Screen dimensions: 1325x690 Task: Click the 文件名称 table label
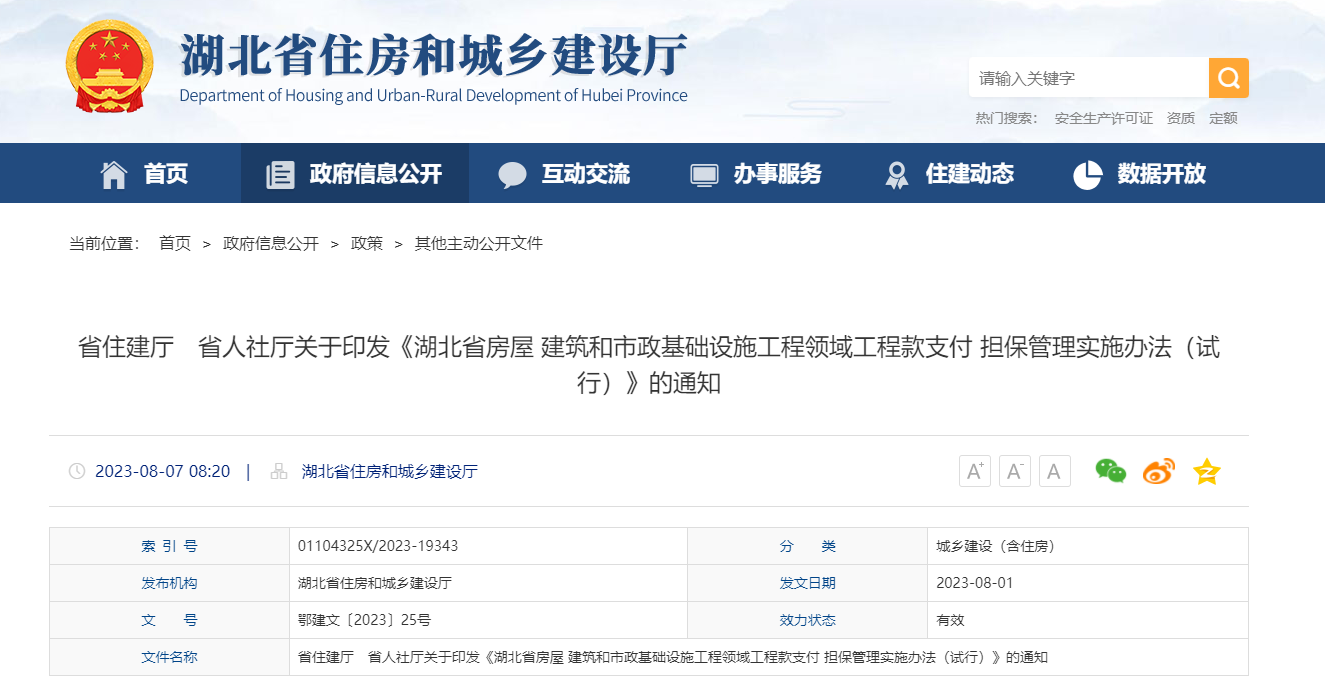[x=169, y=657]
